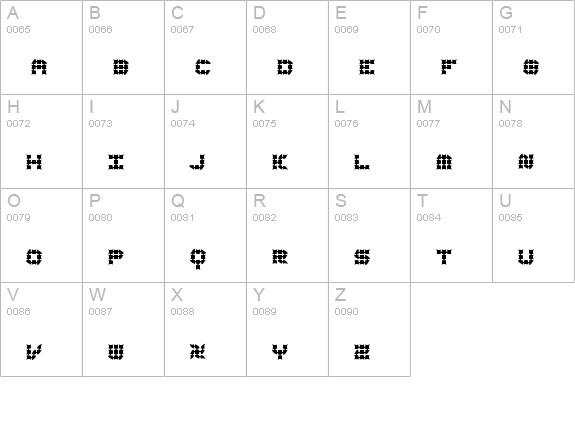This screenshot has height=421, width=575.
Task: Select the K glyph cell coded 0075
Action: 288,142
